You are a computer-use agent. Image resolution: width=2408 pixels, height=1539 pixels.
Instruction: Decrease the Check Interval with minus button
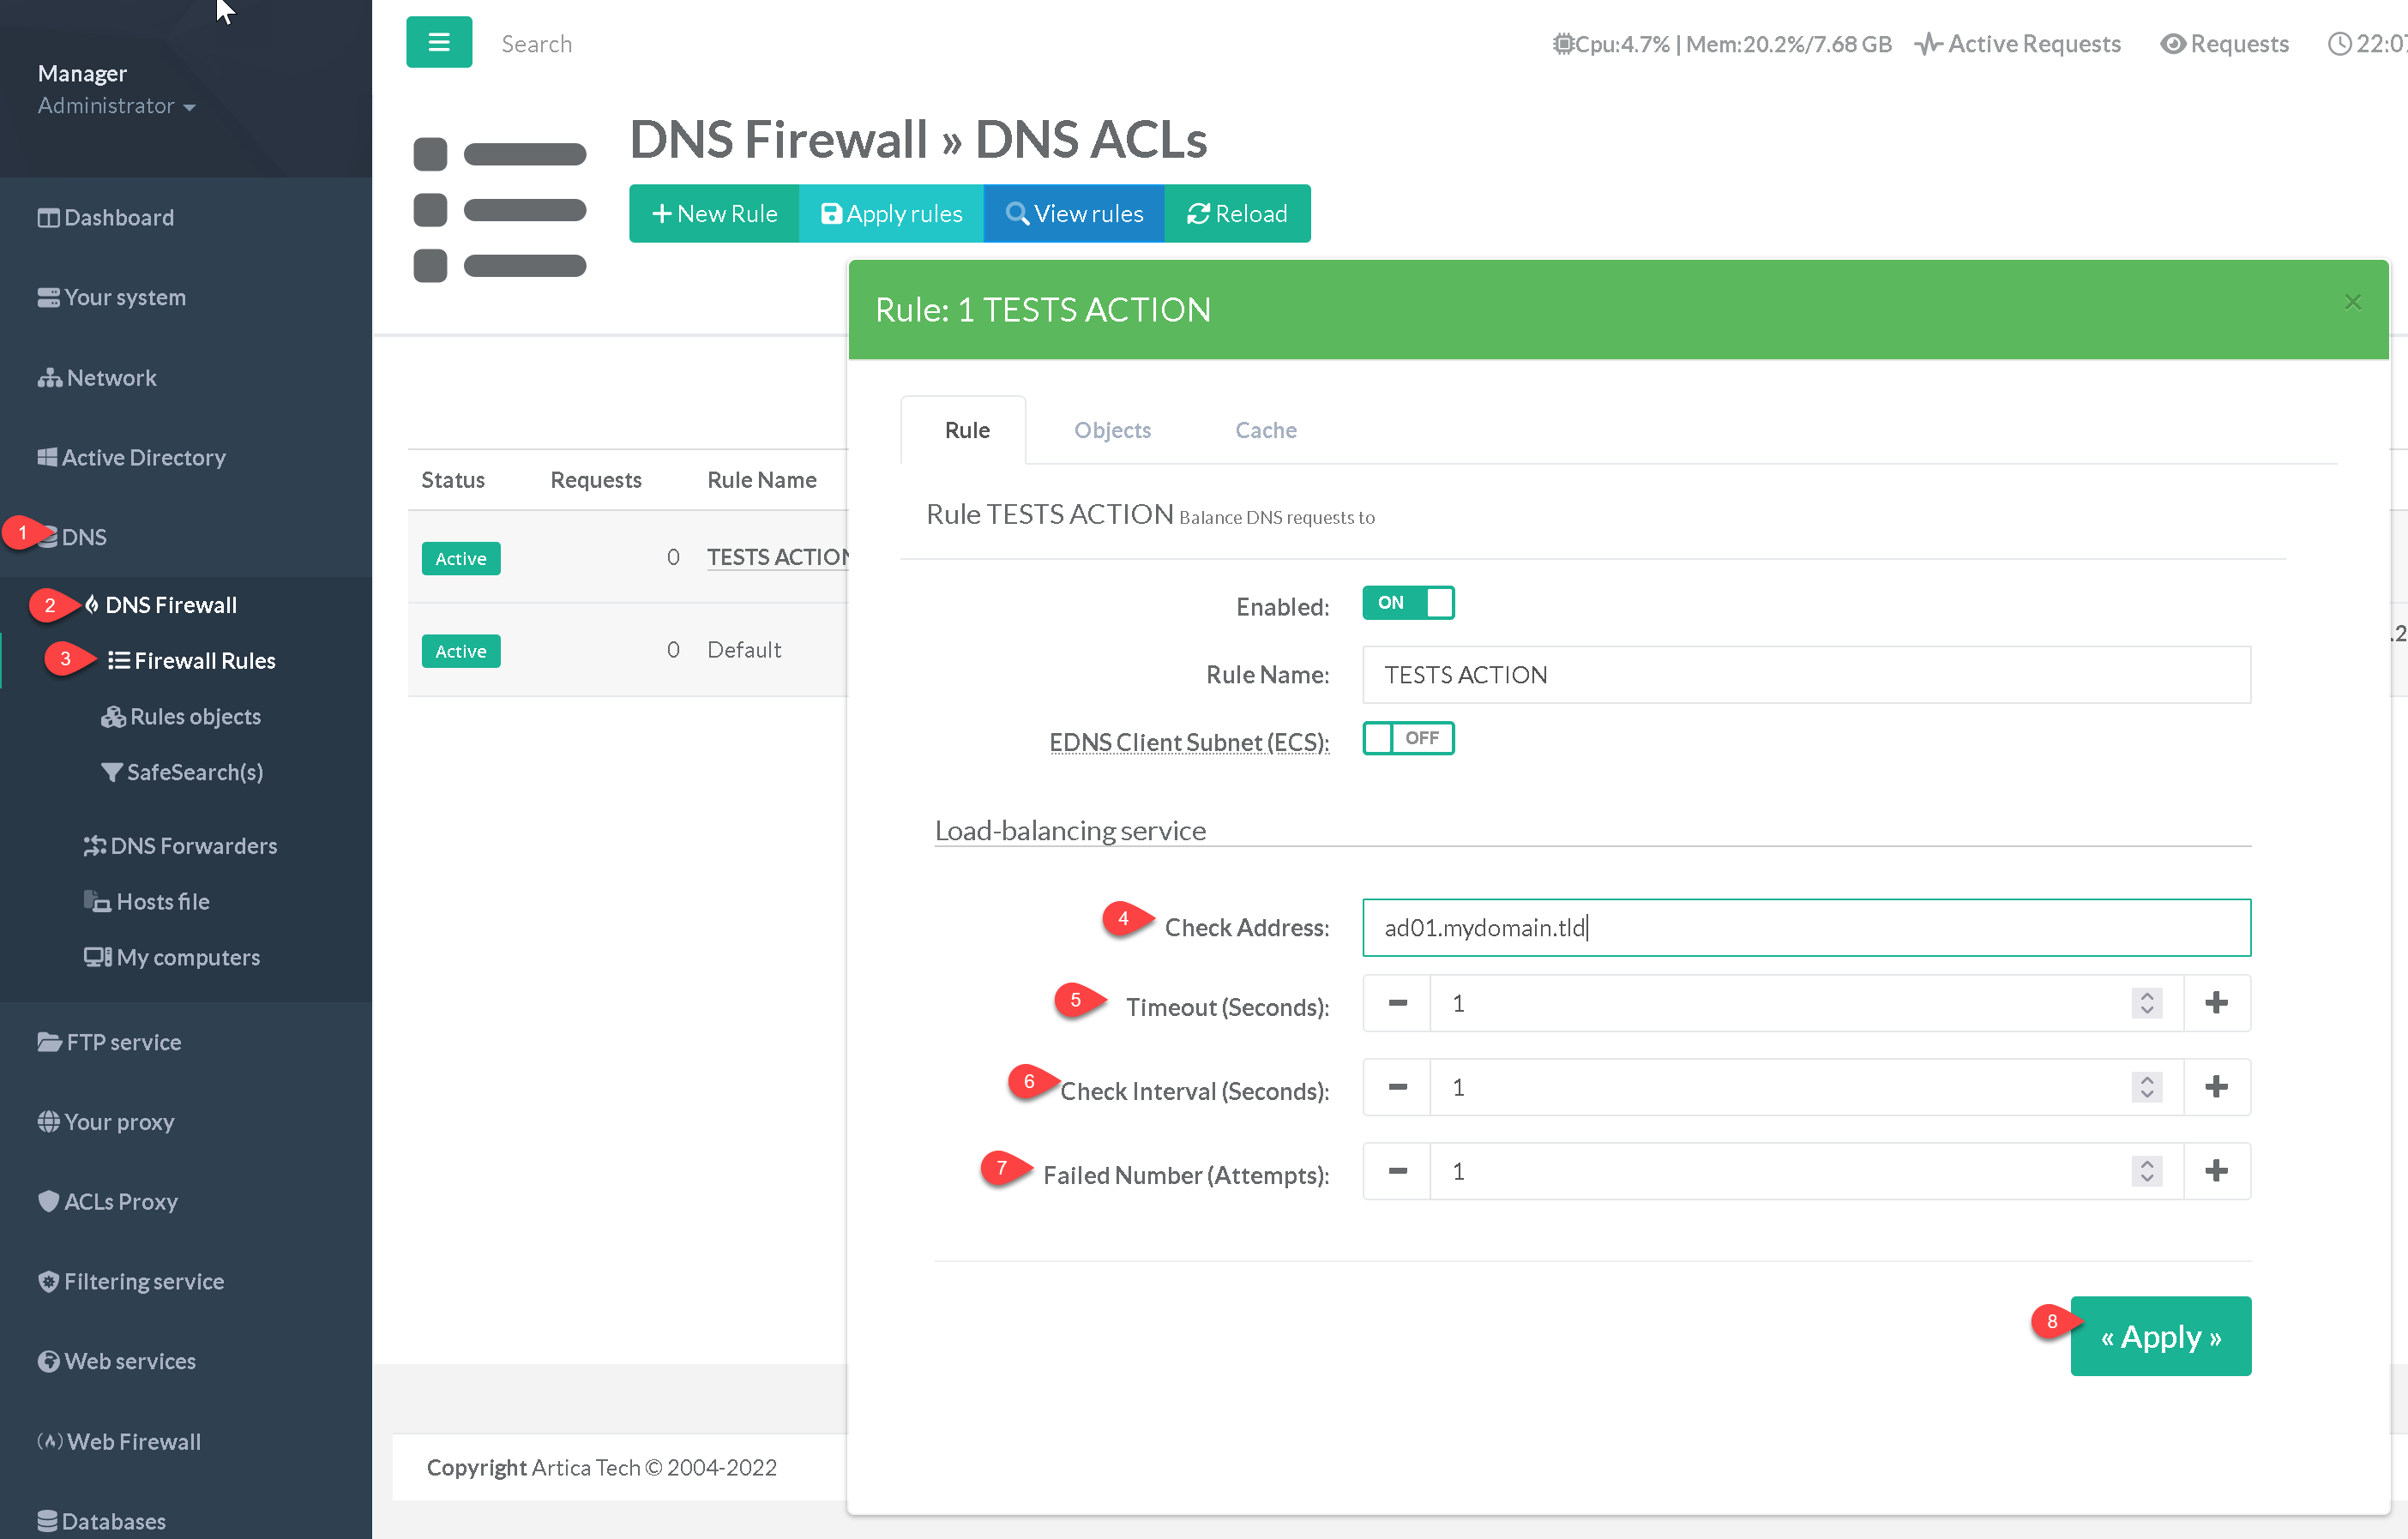tap(1397, 1087)
